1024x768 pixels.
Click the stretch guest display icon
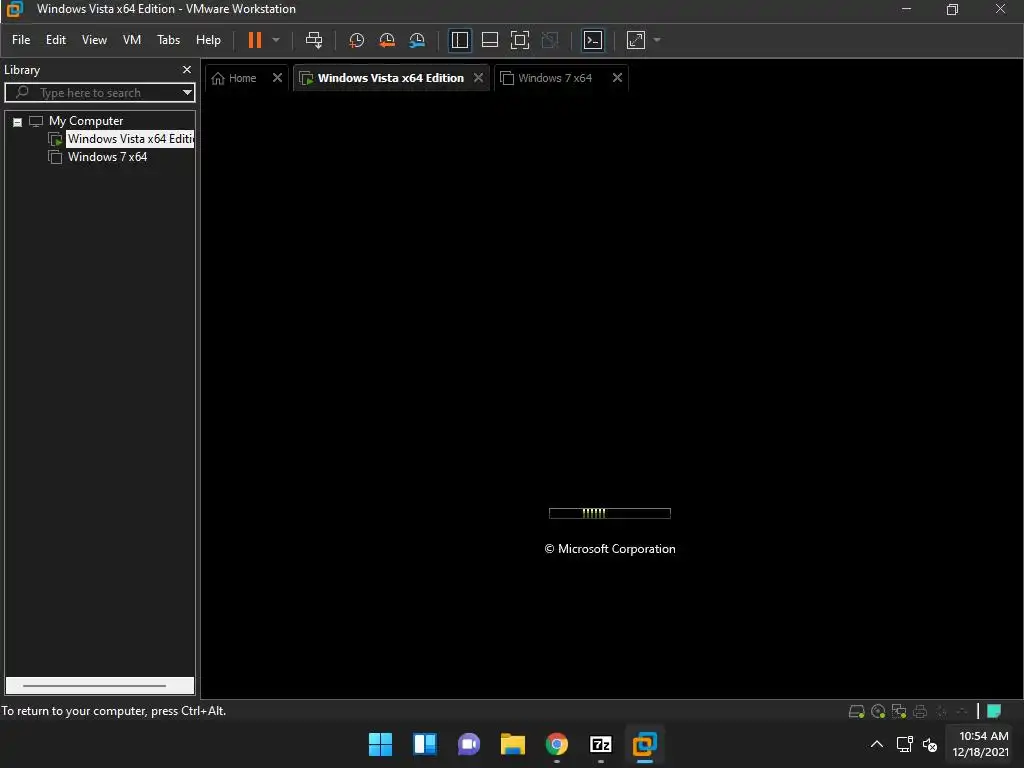click(x=636, y=40)
